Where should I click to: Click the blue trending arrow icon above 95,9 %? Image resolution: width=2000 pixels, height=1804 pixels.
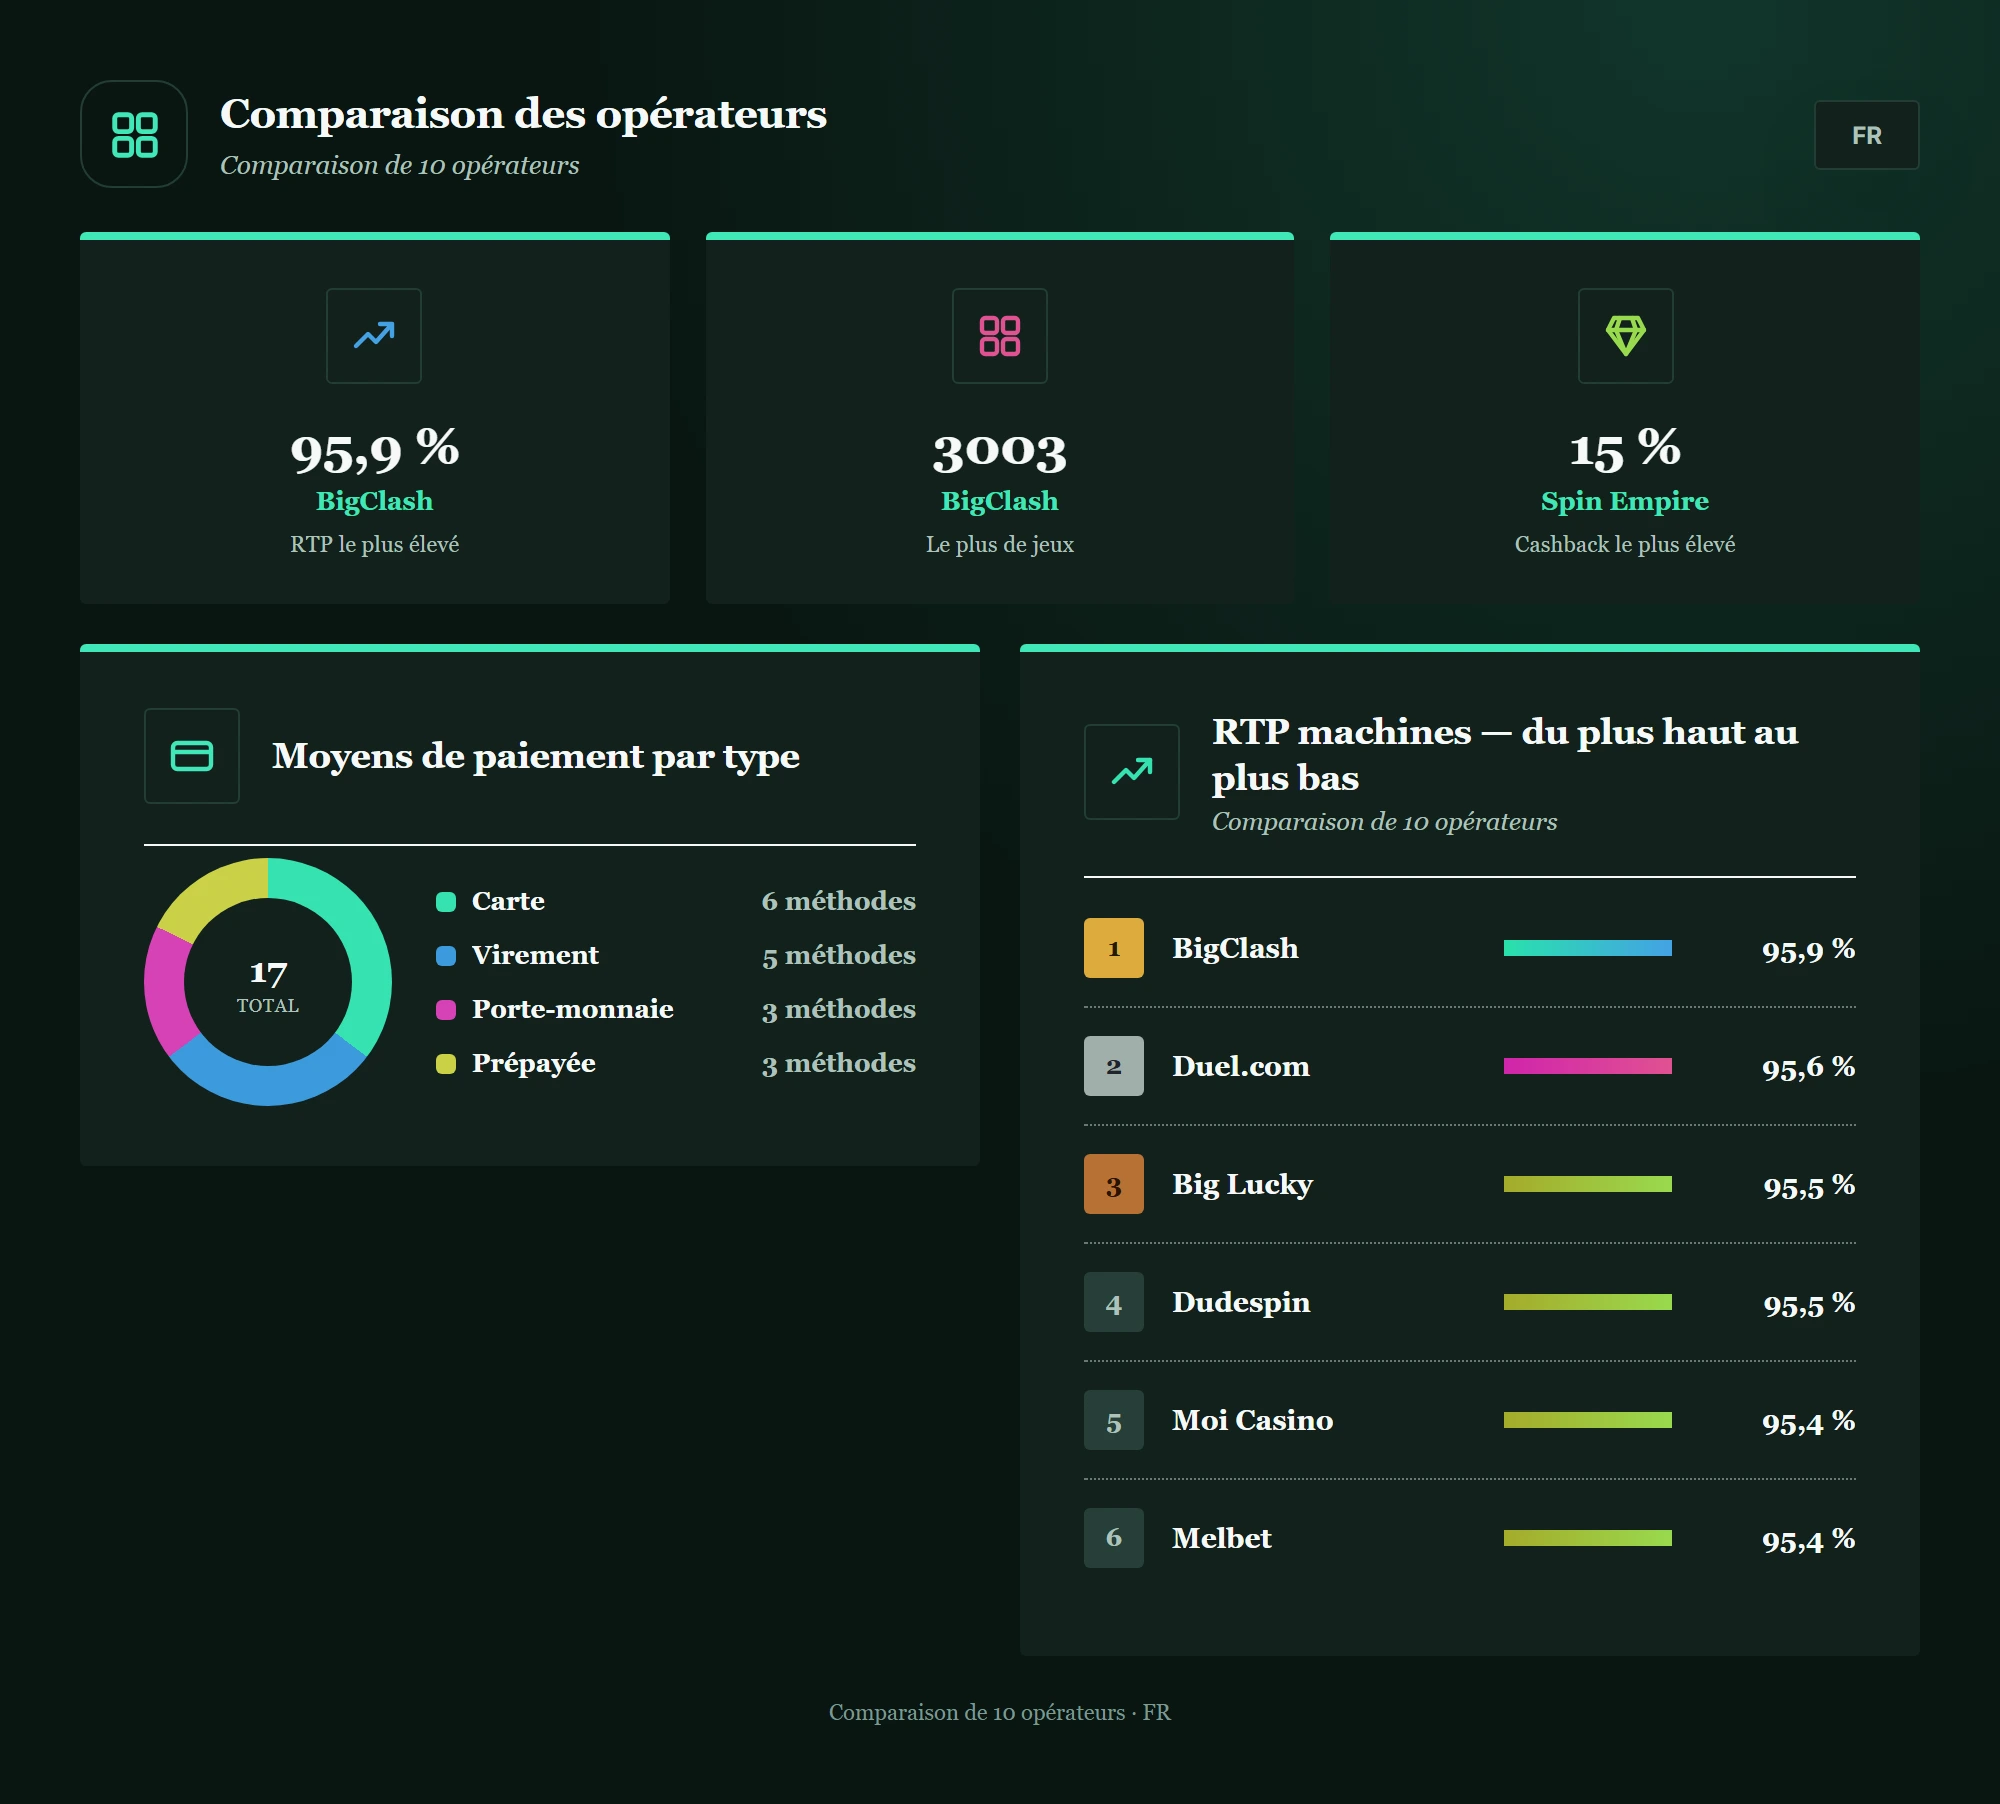tap(374, 336)
